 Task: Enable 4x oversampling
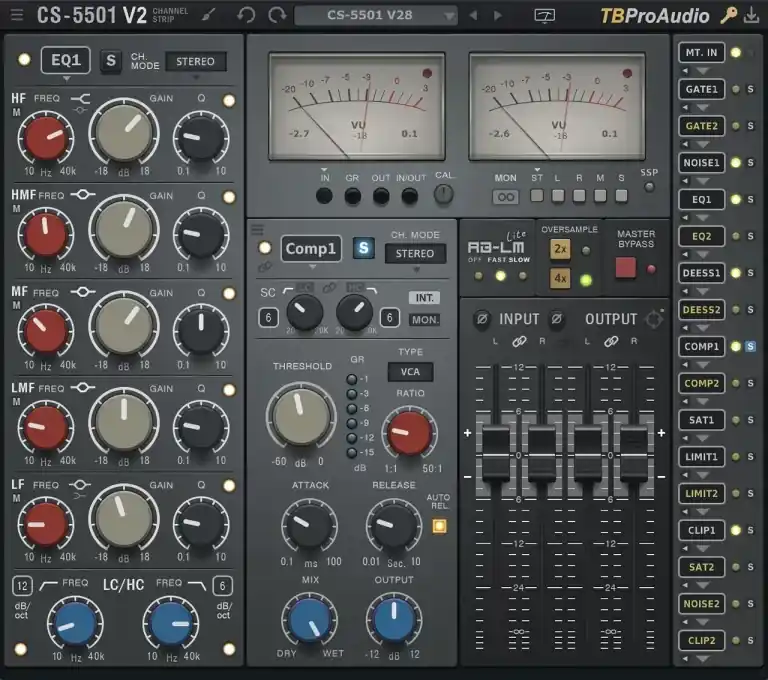pyautogui.click(x=560, y=278)
